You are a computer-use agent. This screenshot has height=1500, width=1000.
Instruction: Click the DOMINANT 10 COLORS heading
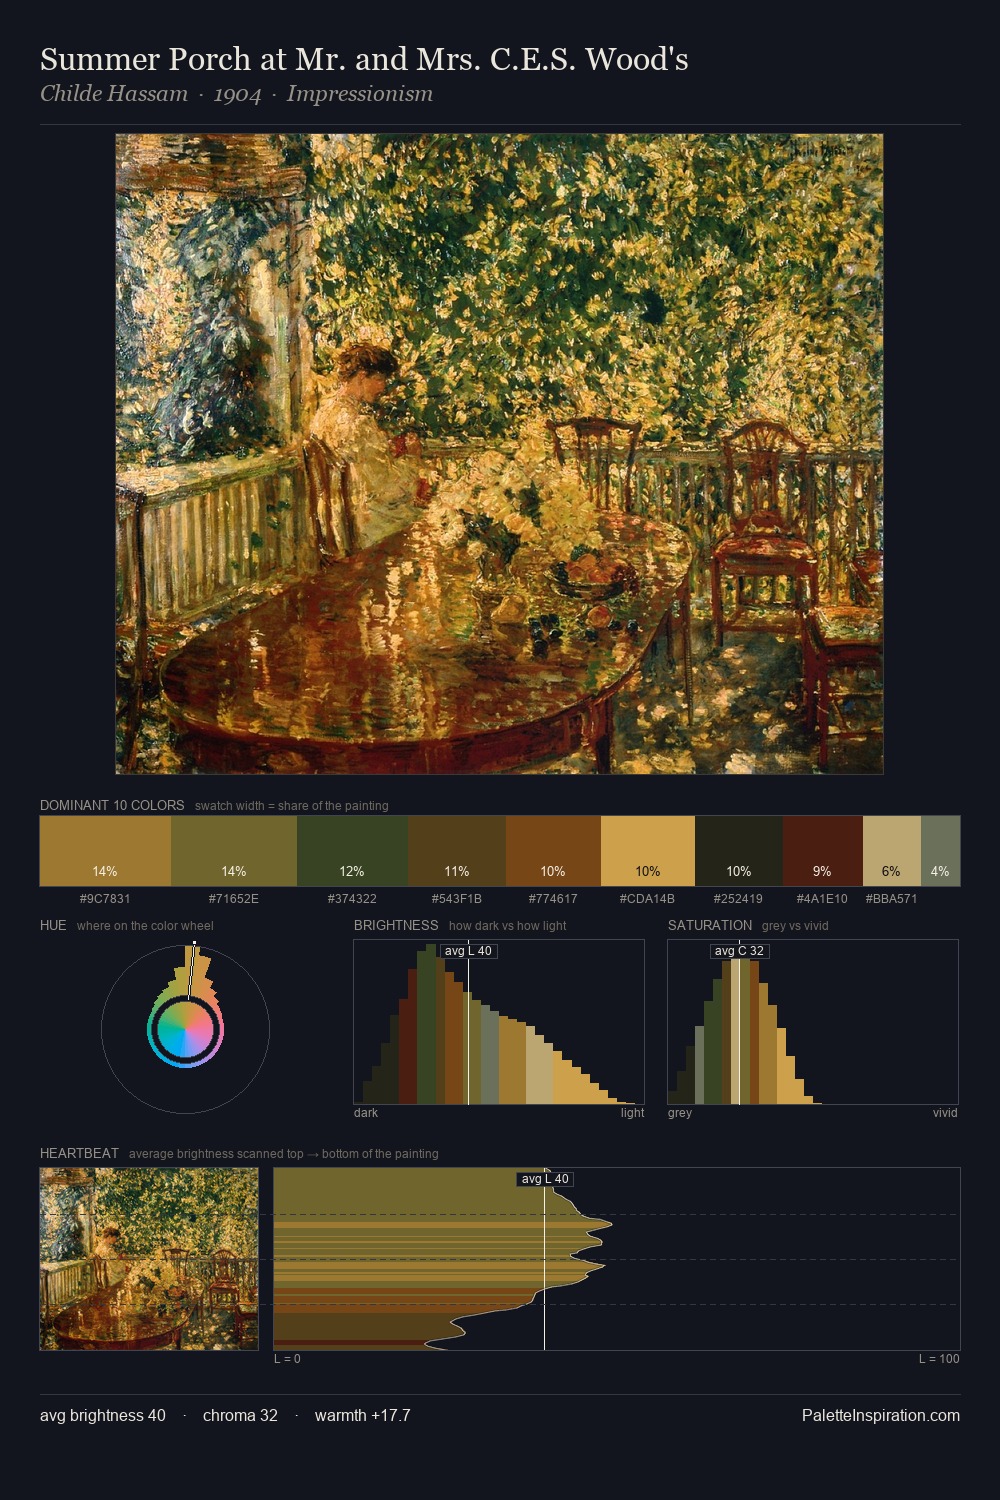pyautogui.click(x=112, y=805)
